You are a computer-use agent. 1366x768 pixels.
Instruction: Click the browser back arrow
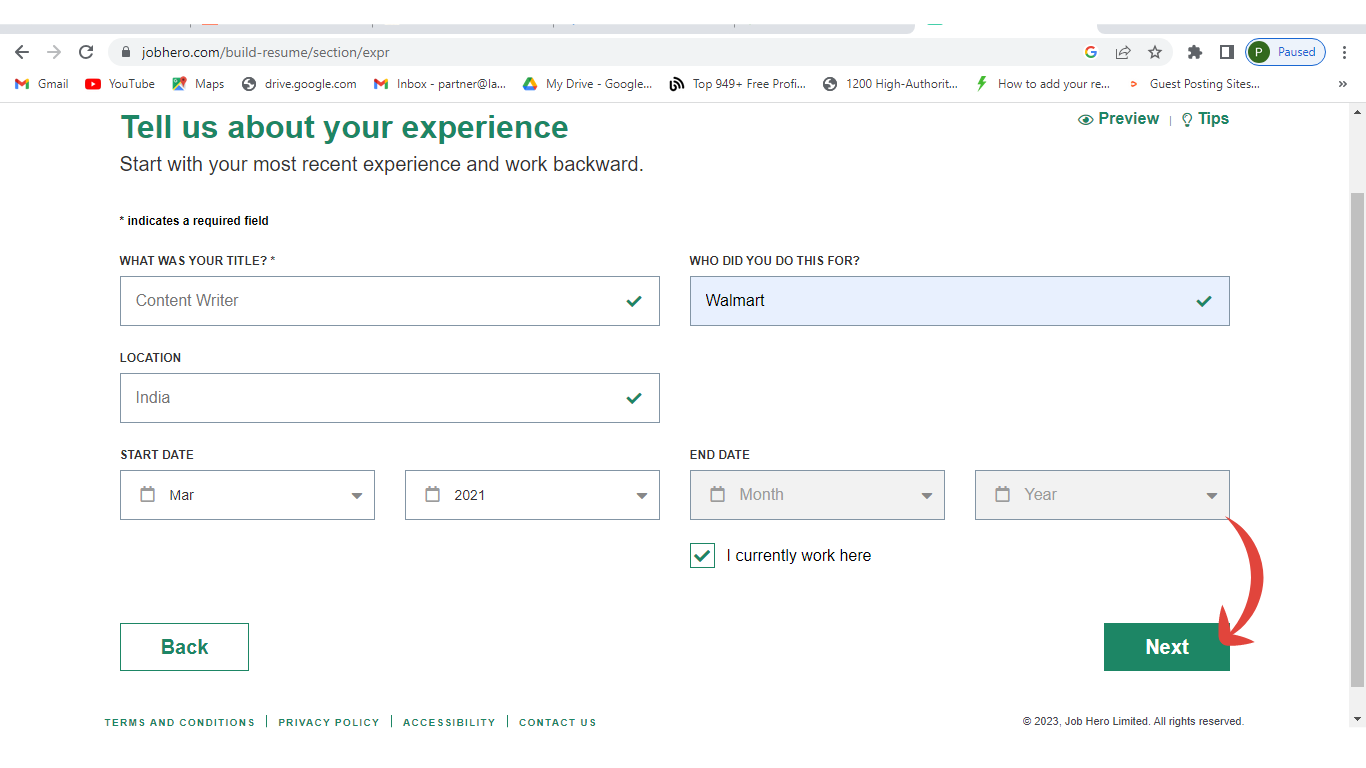coord(22,52)
